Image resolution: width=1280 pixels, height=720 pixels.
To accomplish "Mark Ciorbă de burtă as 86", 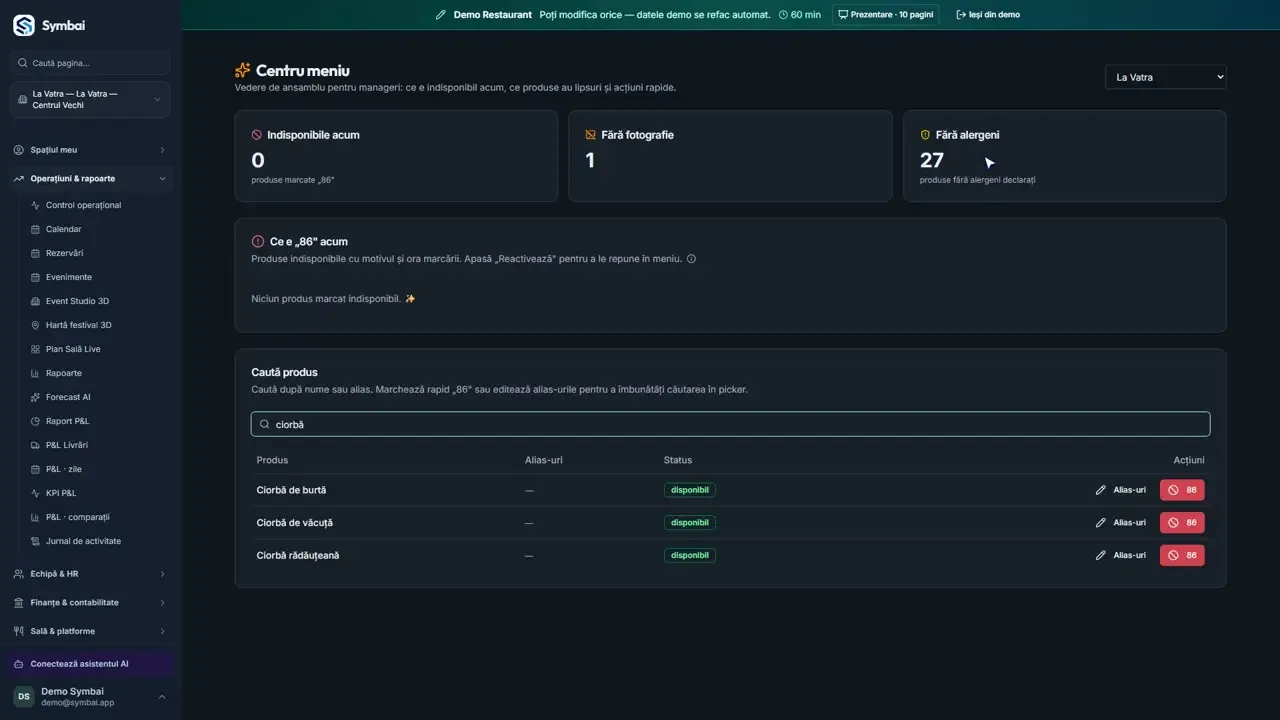I will click(x=1182, y=490).
